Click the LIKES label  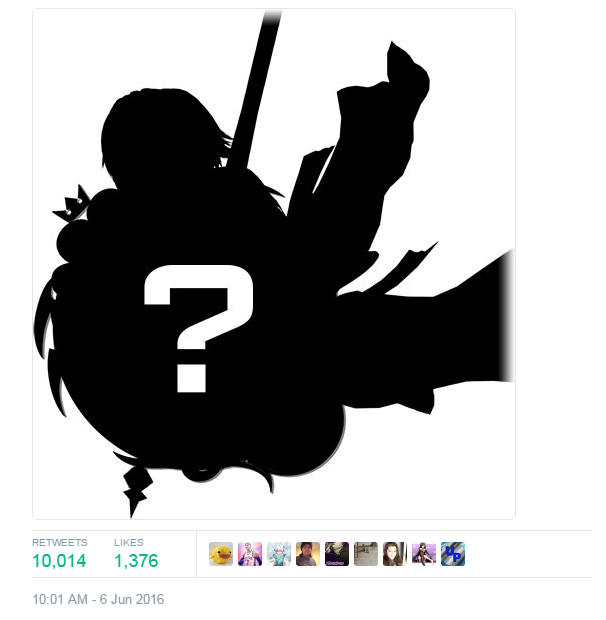(x=129, y=542)
